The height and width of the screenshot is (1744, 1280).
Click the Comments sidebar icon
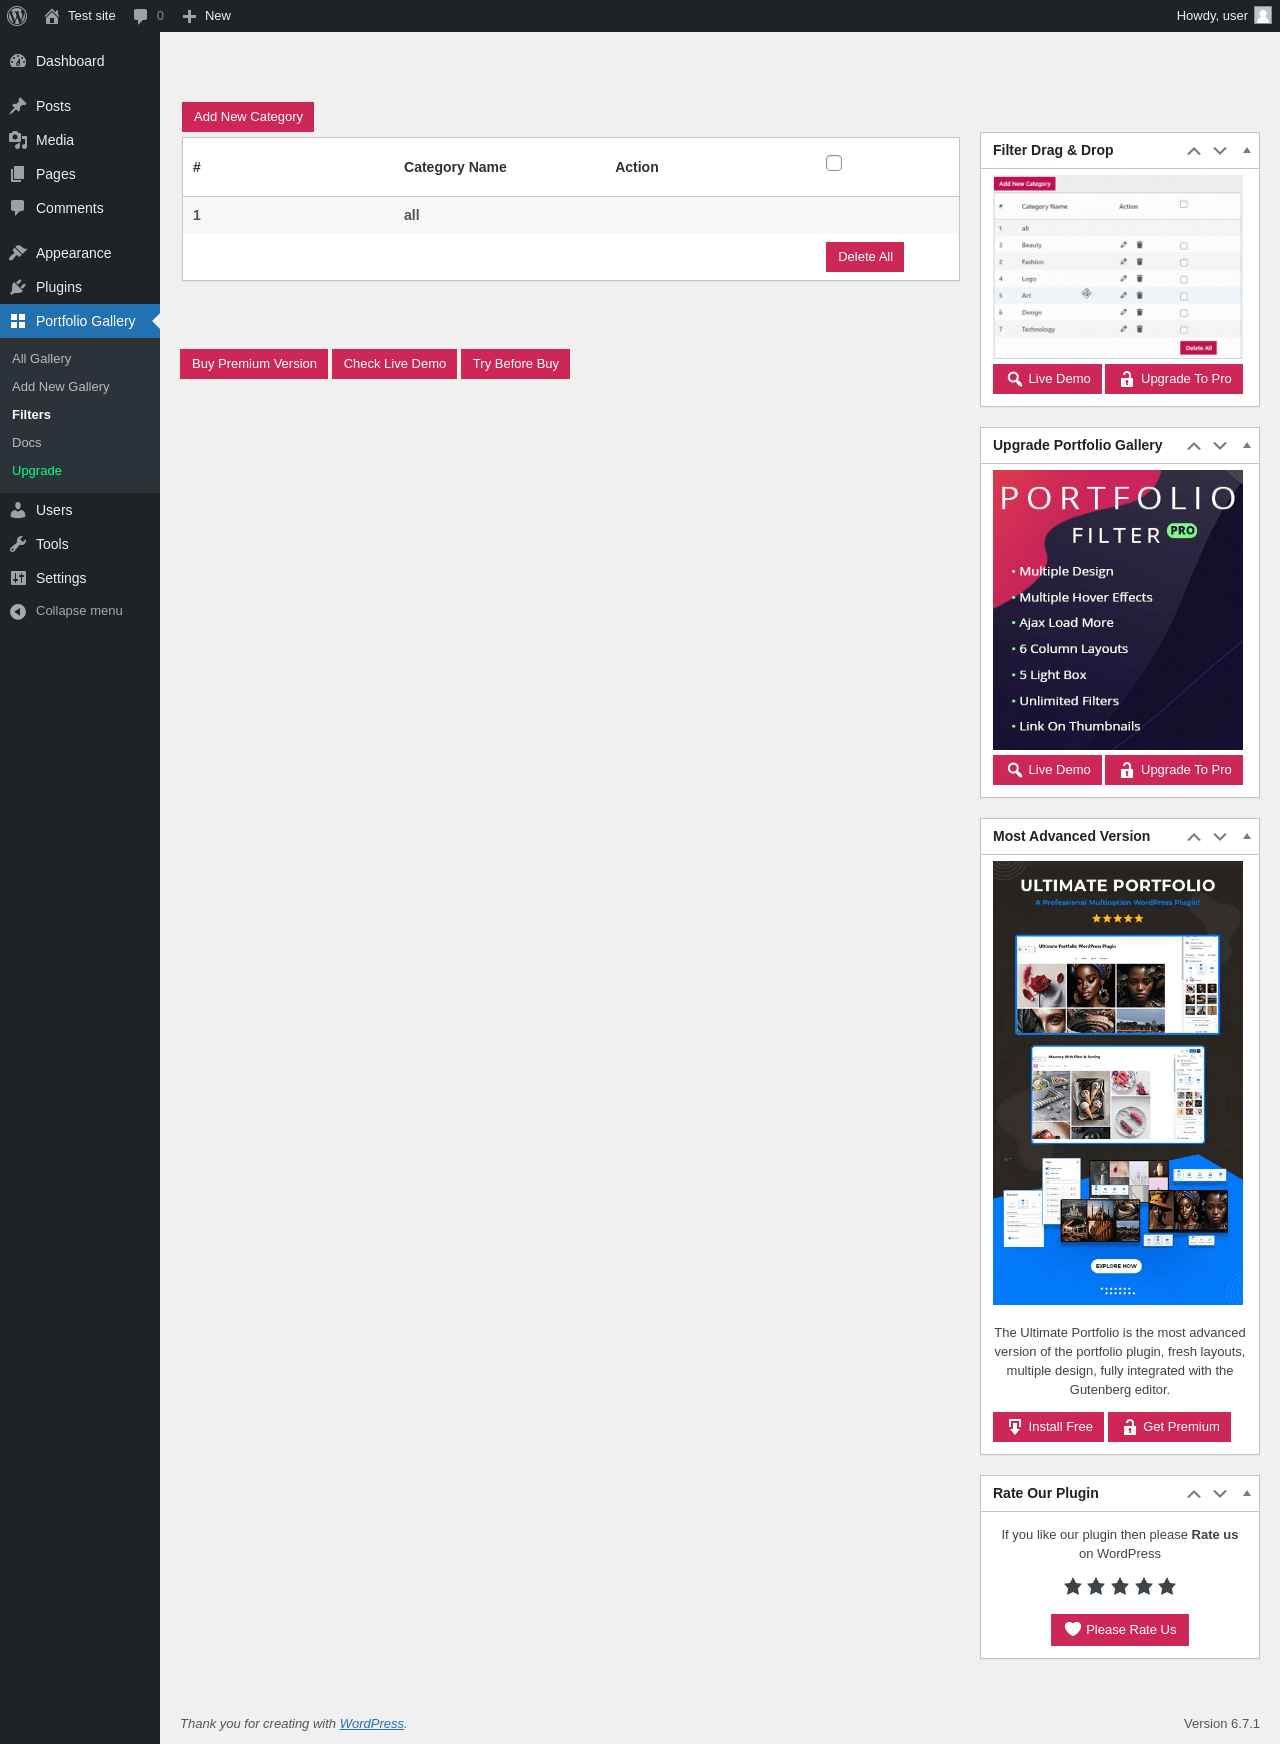18,208
